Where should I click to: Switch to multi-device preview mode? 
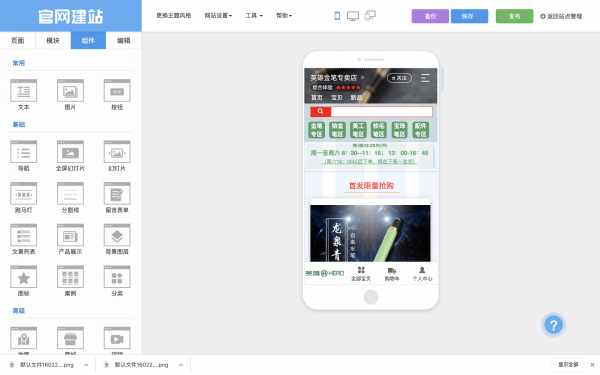(x=370, y=16)
